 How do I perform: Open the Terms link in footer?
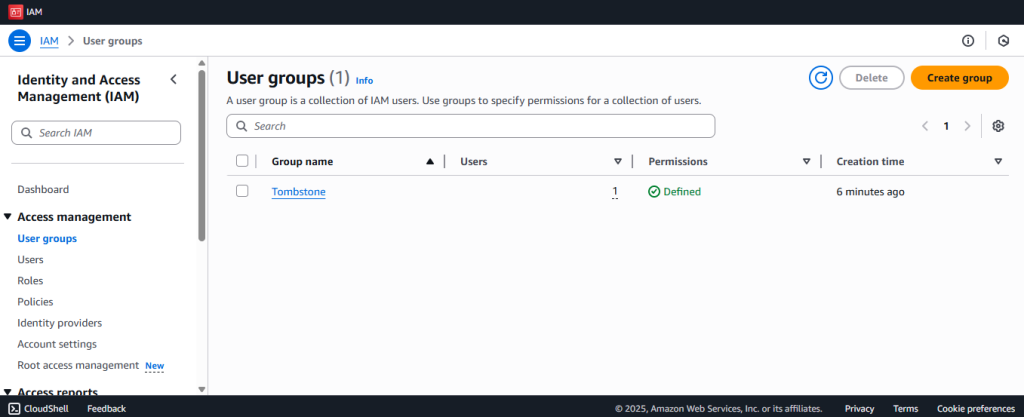pos(905,409)
